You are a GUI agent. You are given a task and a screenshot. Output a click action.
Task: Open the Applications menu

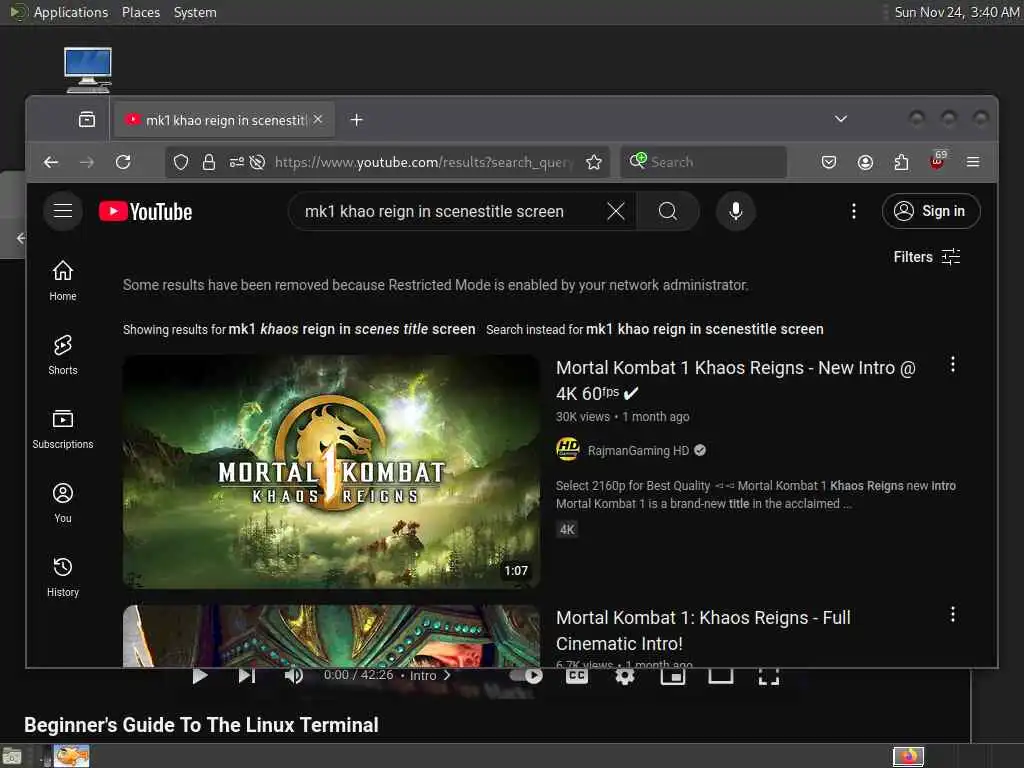point(71,12)
